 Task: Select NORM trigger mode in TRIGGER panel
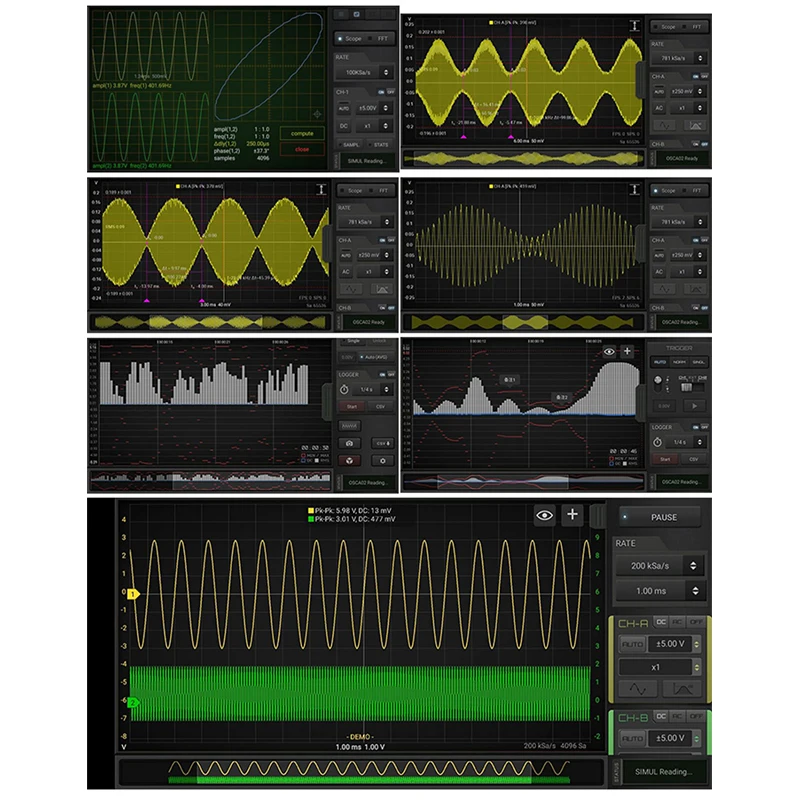pyautogui.click(x=679, y=362)
